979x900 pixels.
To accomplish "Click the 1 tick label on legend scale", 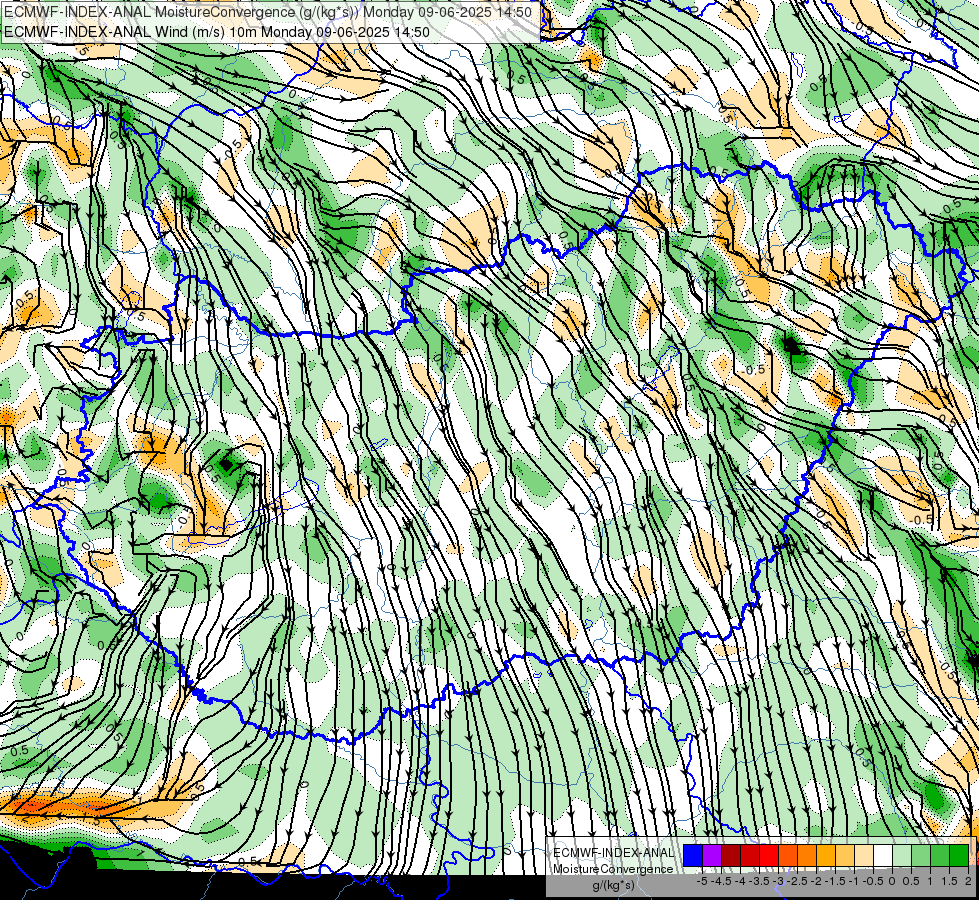I will (x=930, y=881).
